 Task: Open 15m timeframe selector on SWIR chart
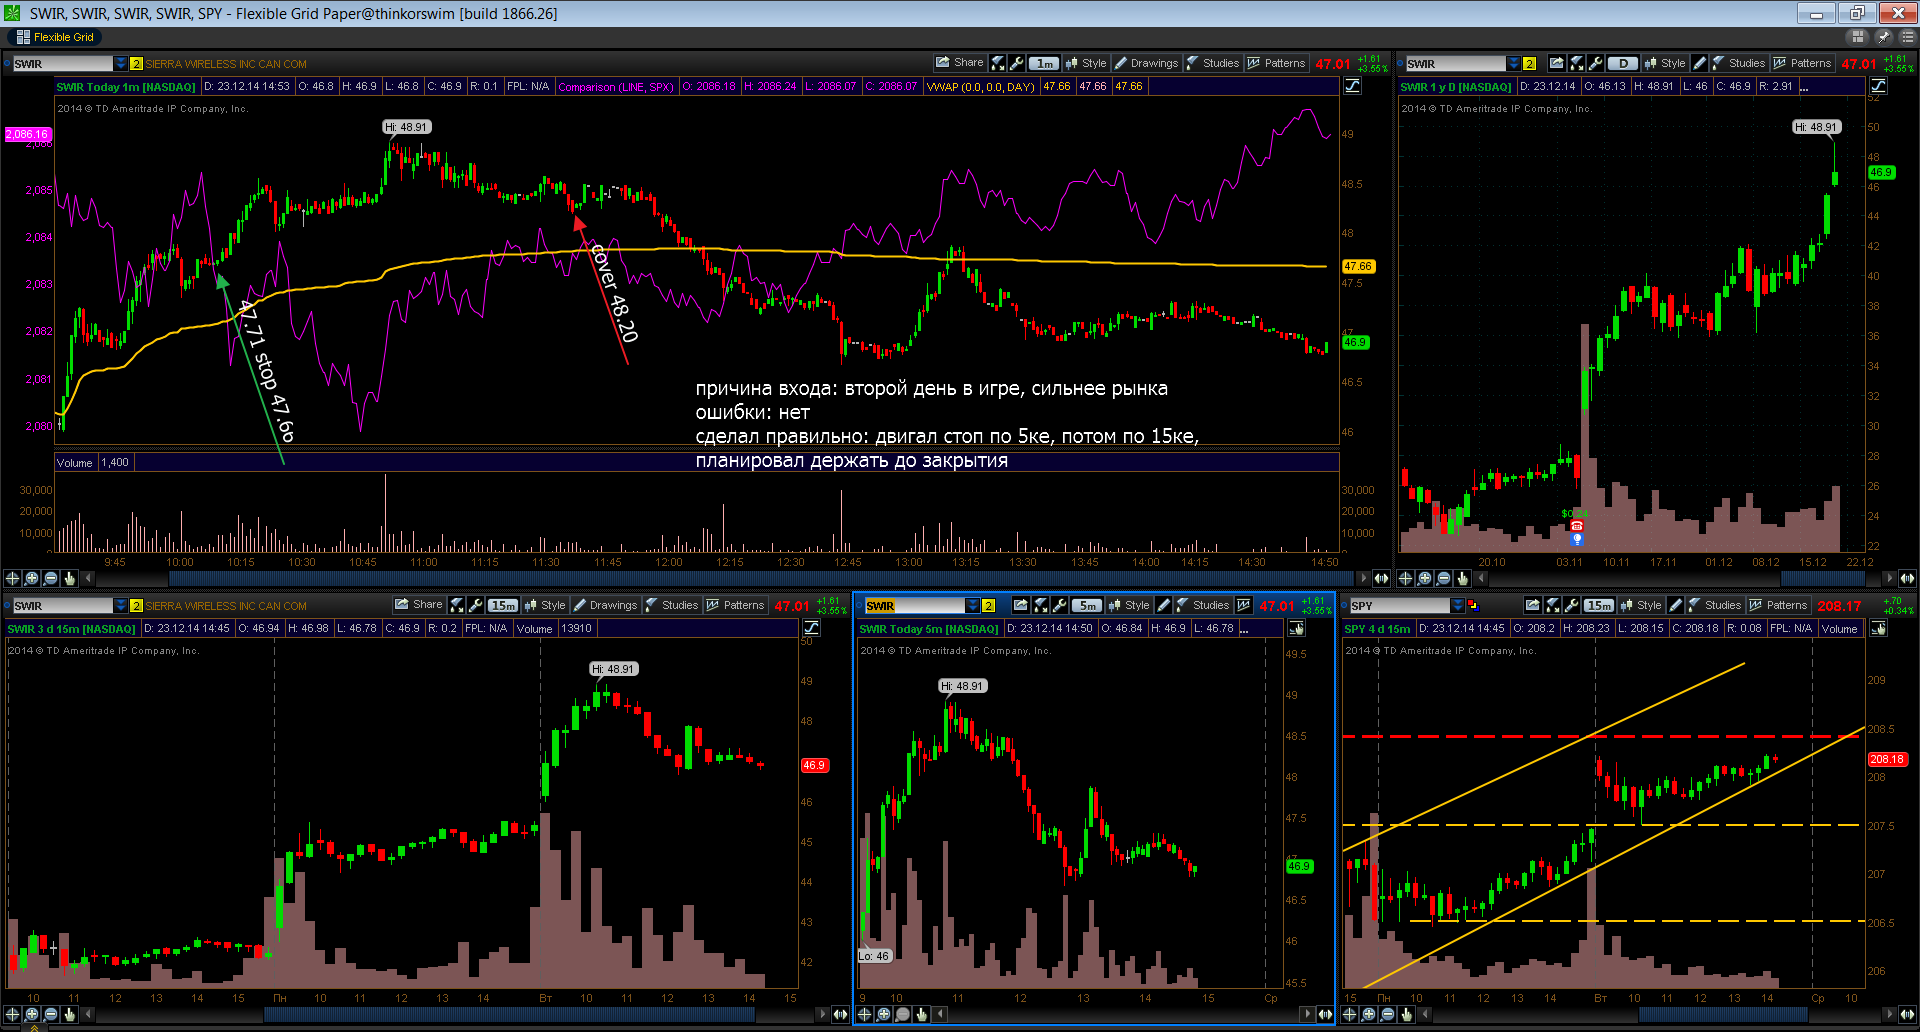pos(503,605)
